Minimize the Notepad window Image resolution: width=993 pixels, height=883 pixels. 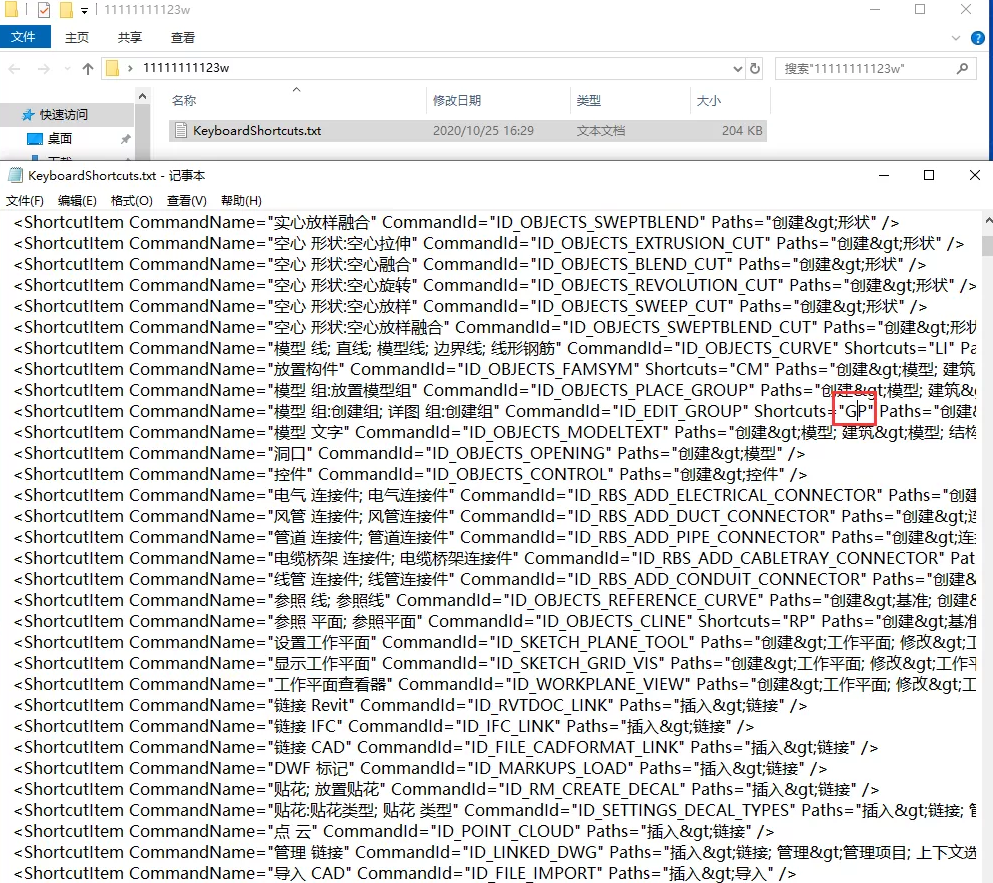883,175
